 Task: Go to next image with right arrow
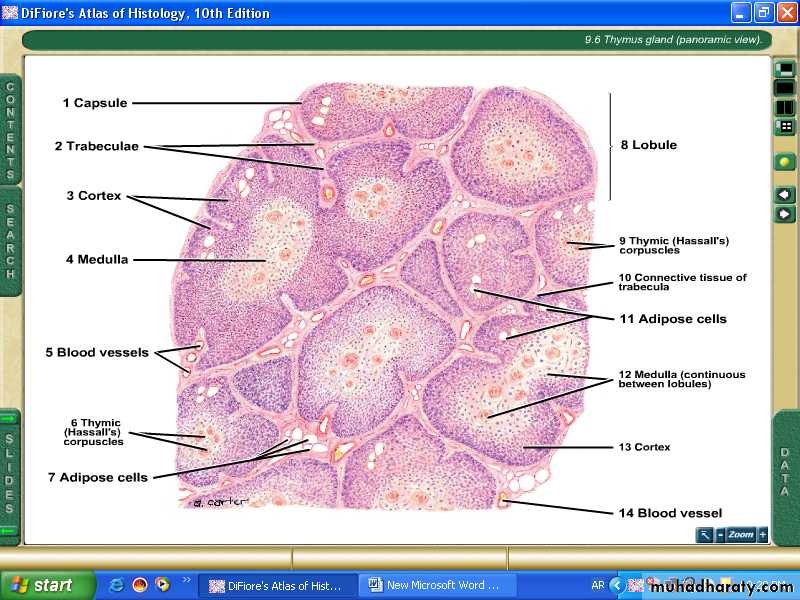(785, 214)
